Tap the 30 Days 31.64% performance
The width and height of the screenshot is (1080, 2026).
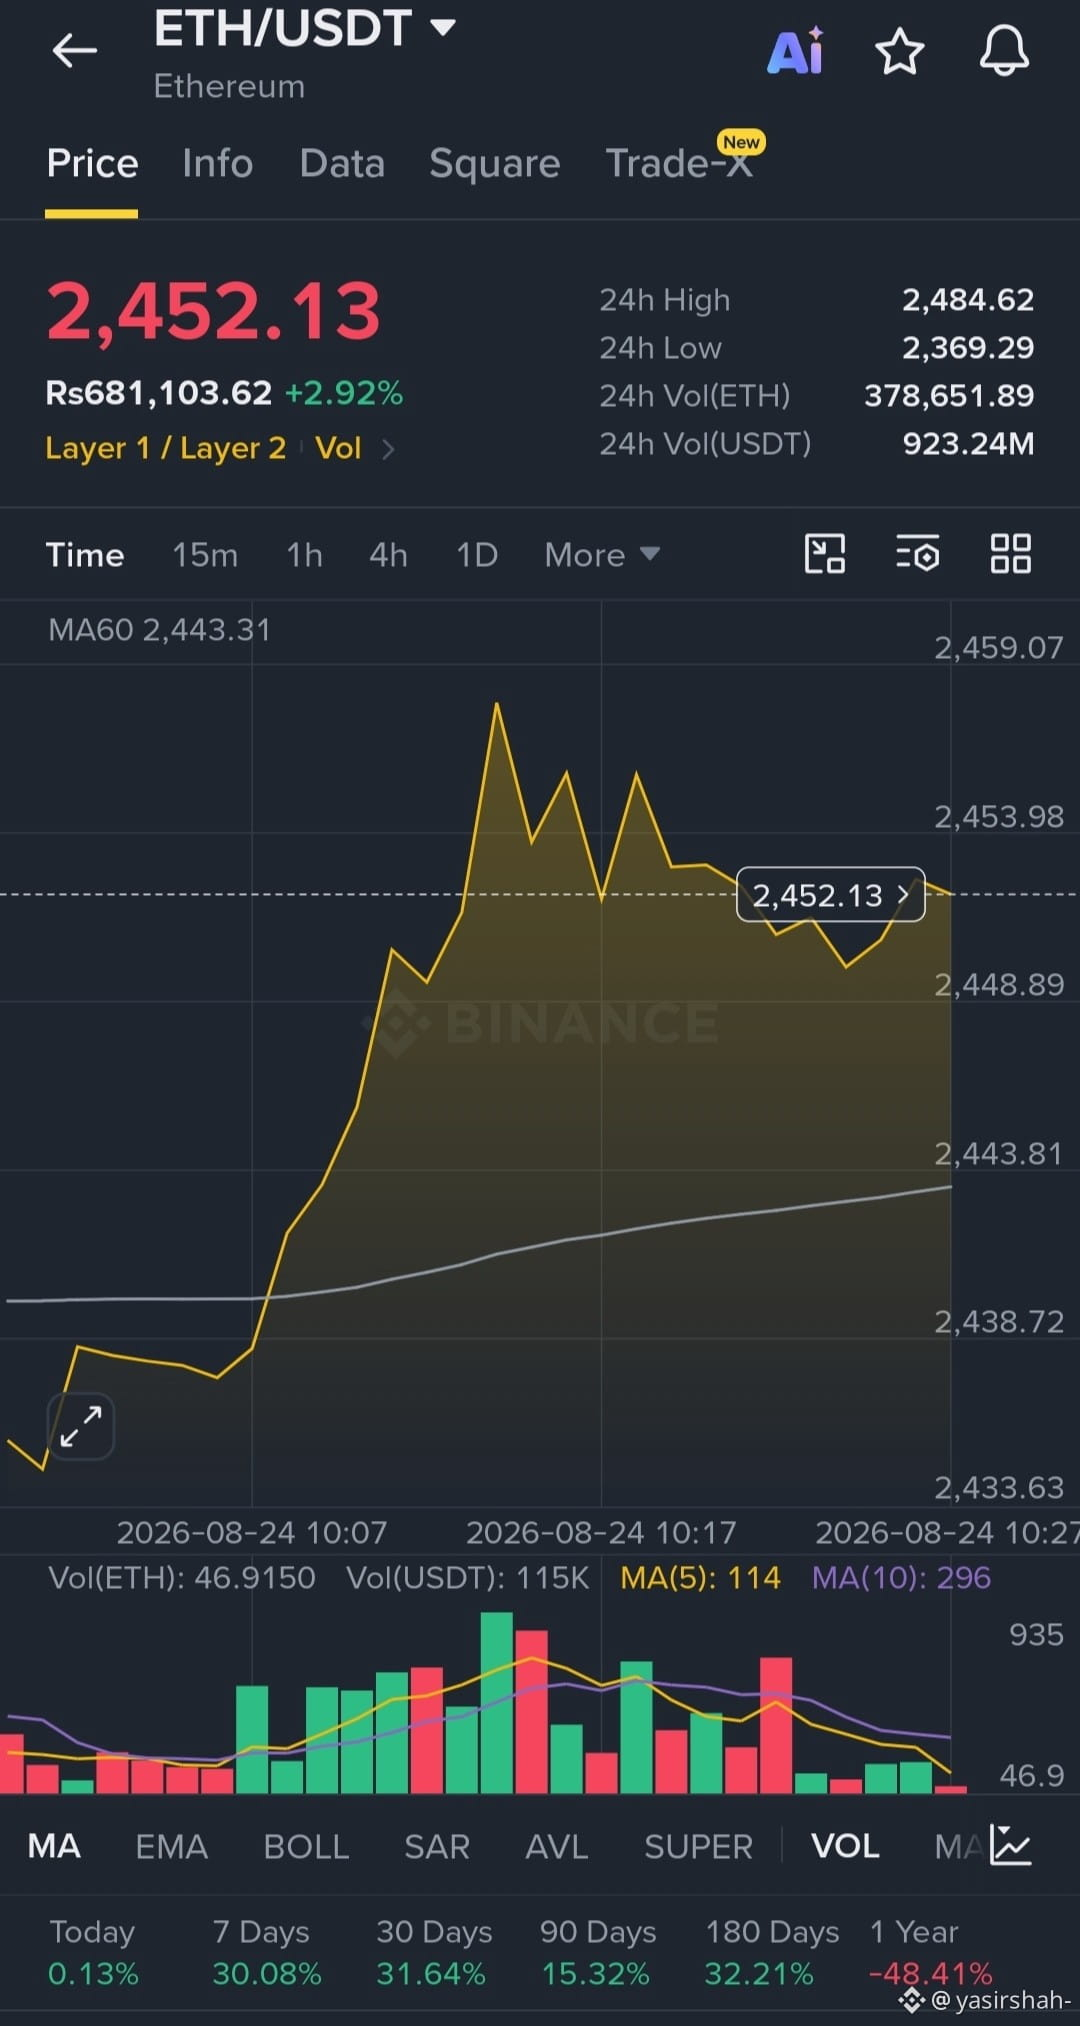(x=433, y=1953)
